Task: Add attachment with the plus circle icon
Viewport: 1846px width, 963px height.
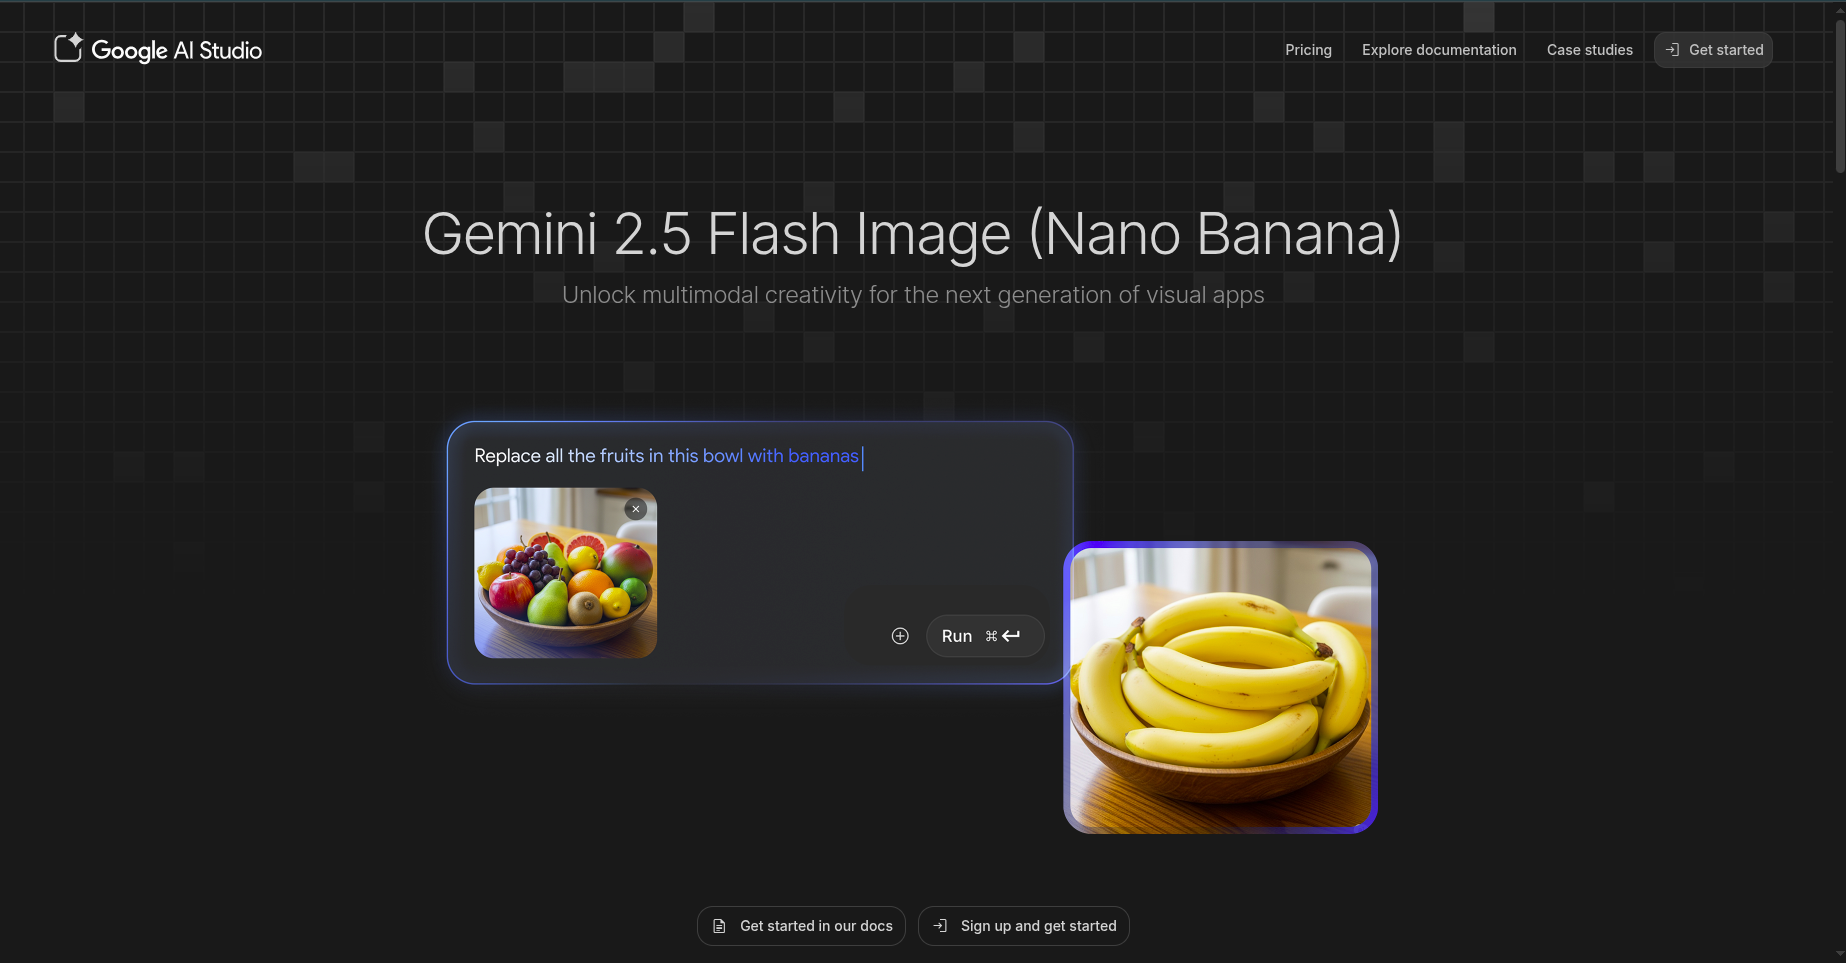Action: [x=900, y=636]
